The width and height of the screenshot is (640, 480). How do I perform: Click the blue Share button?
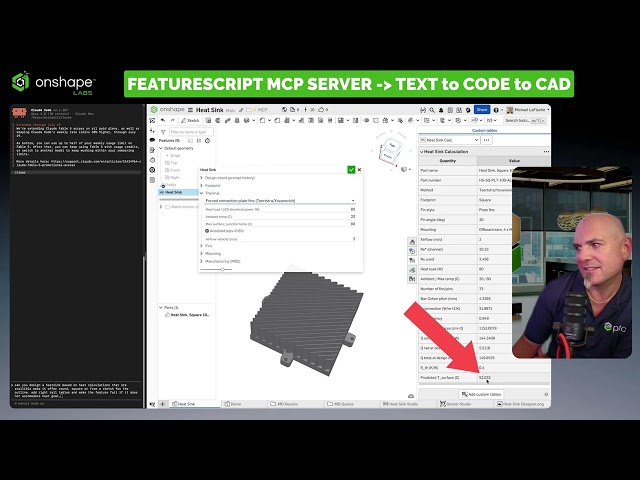482,110
